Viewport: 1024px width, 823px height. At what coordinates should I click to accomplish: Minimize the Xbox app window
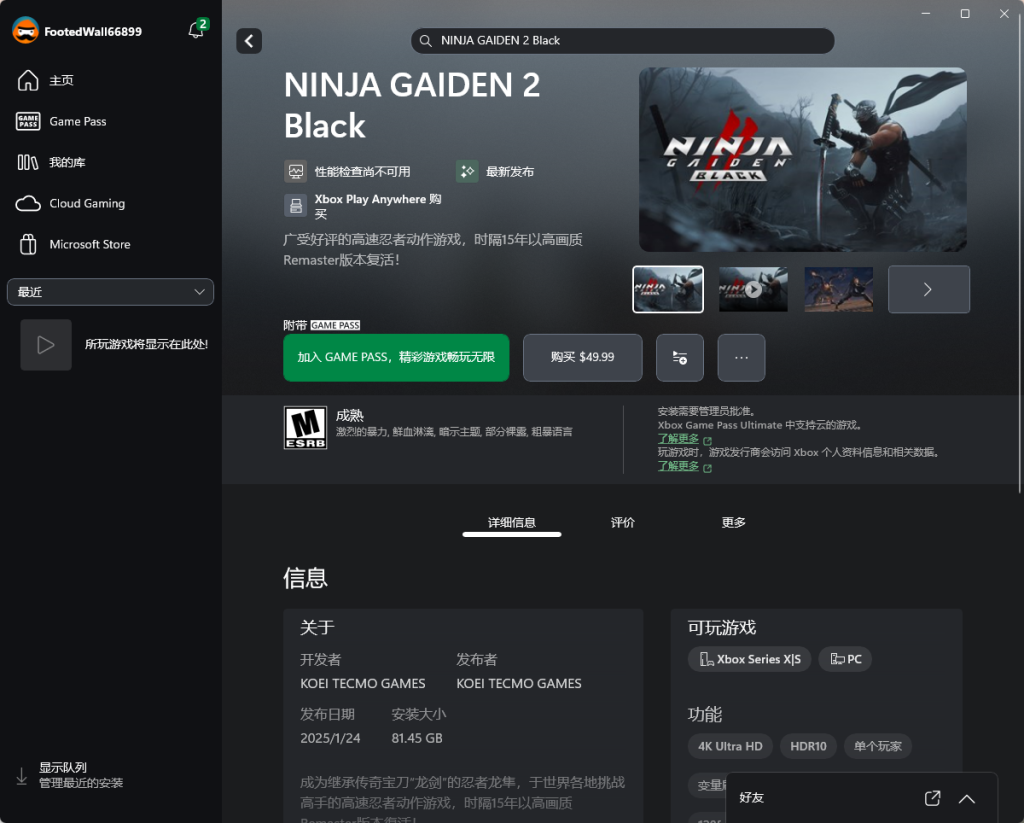point(925,14)
